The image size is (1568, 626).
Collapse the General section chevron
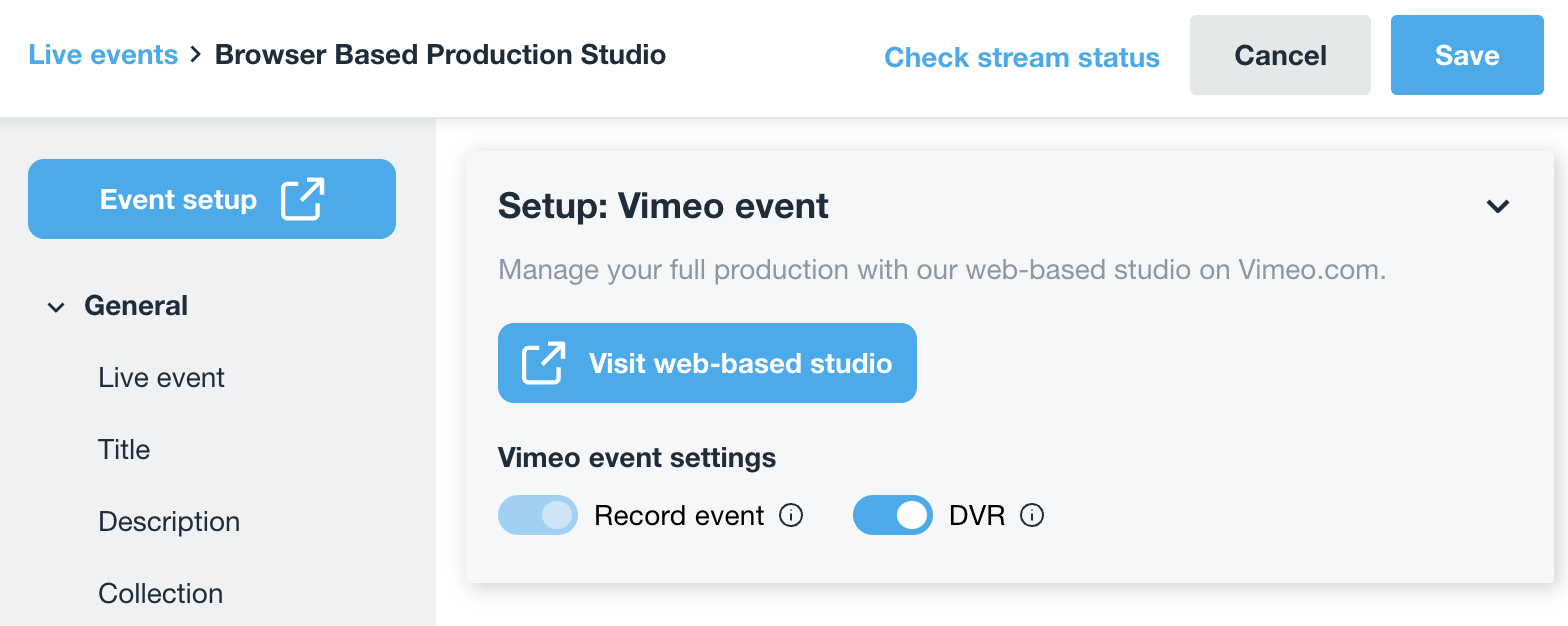tap(56, 307)
